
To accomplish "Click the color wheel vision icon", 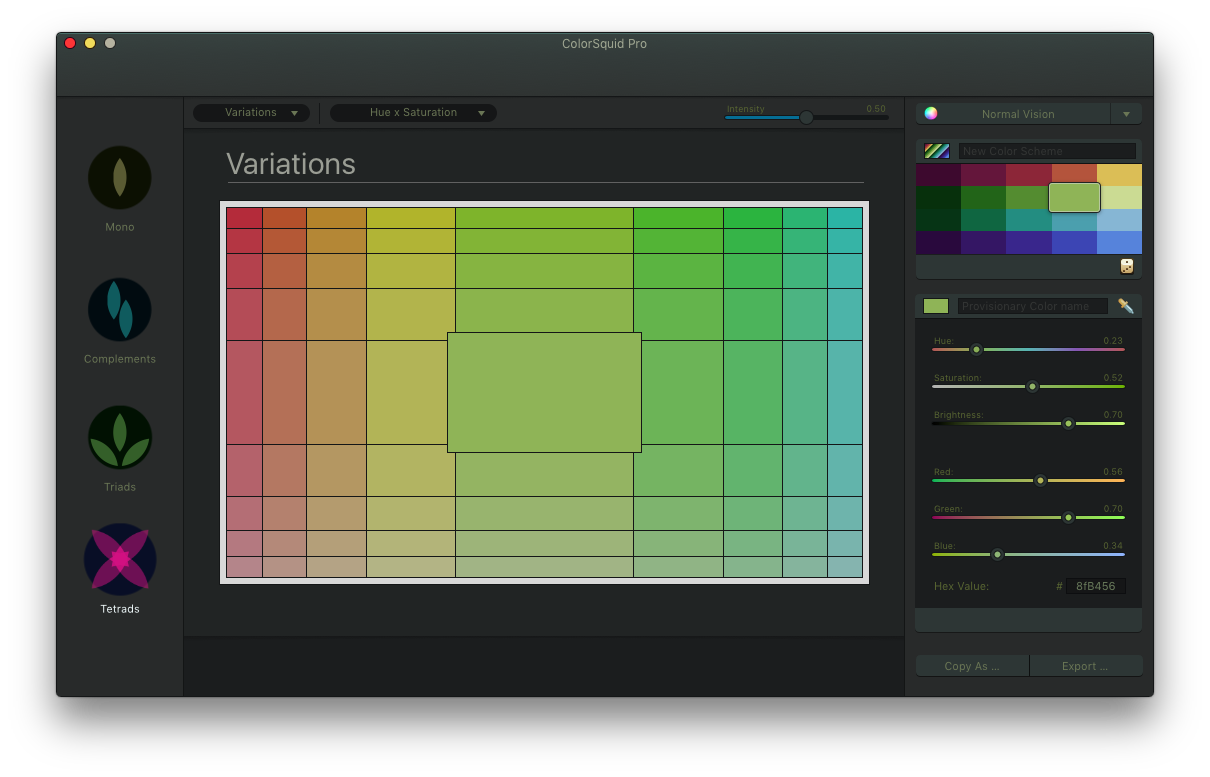I will pyautogui.click(x=931, y=113).
